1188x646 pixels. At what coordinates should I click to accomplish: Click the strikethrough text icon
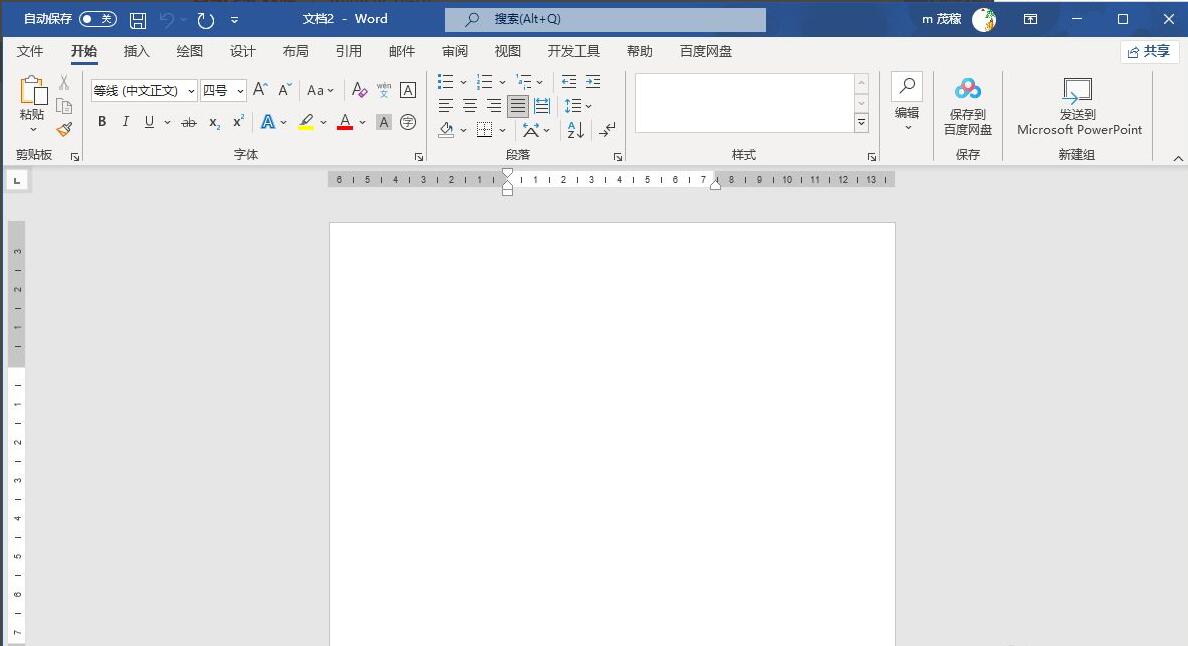tap(188, 122)
